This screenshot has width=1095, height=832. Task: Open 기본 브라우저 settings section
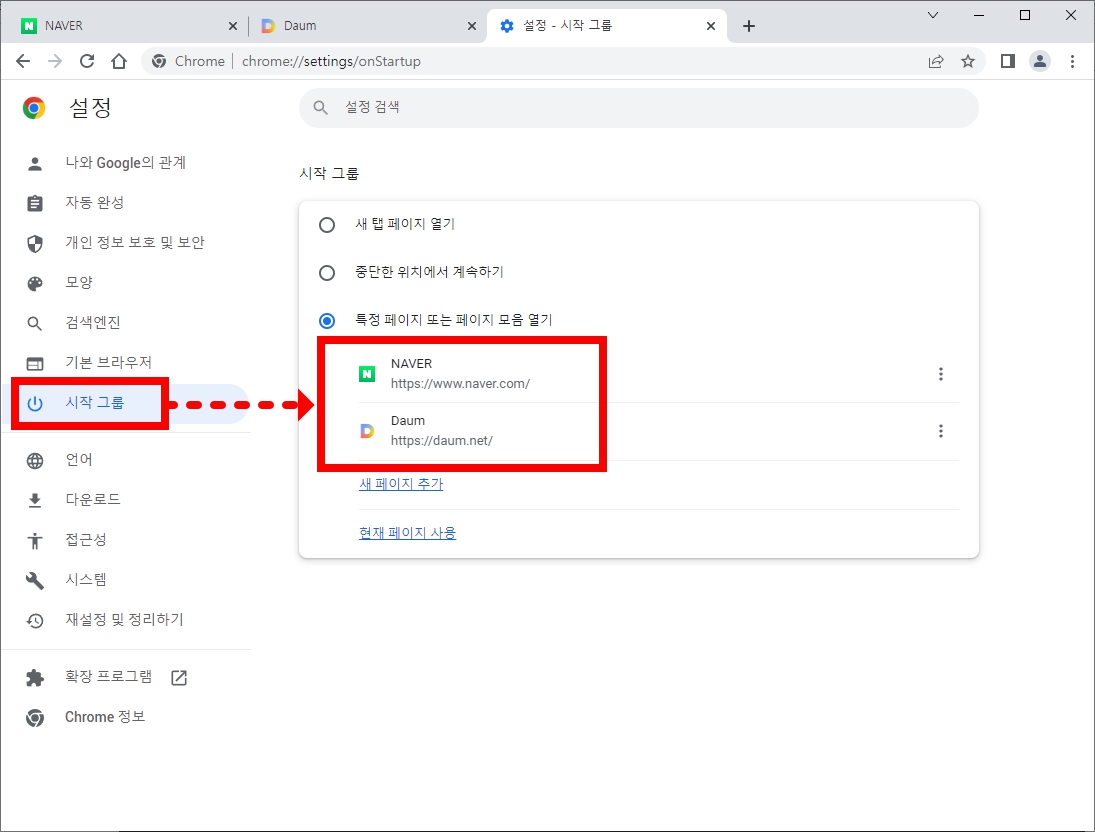tap(126, 363)
